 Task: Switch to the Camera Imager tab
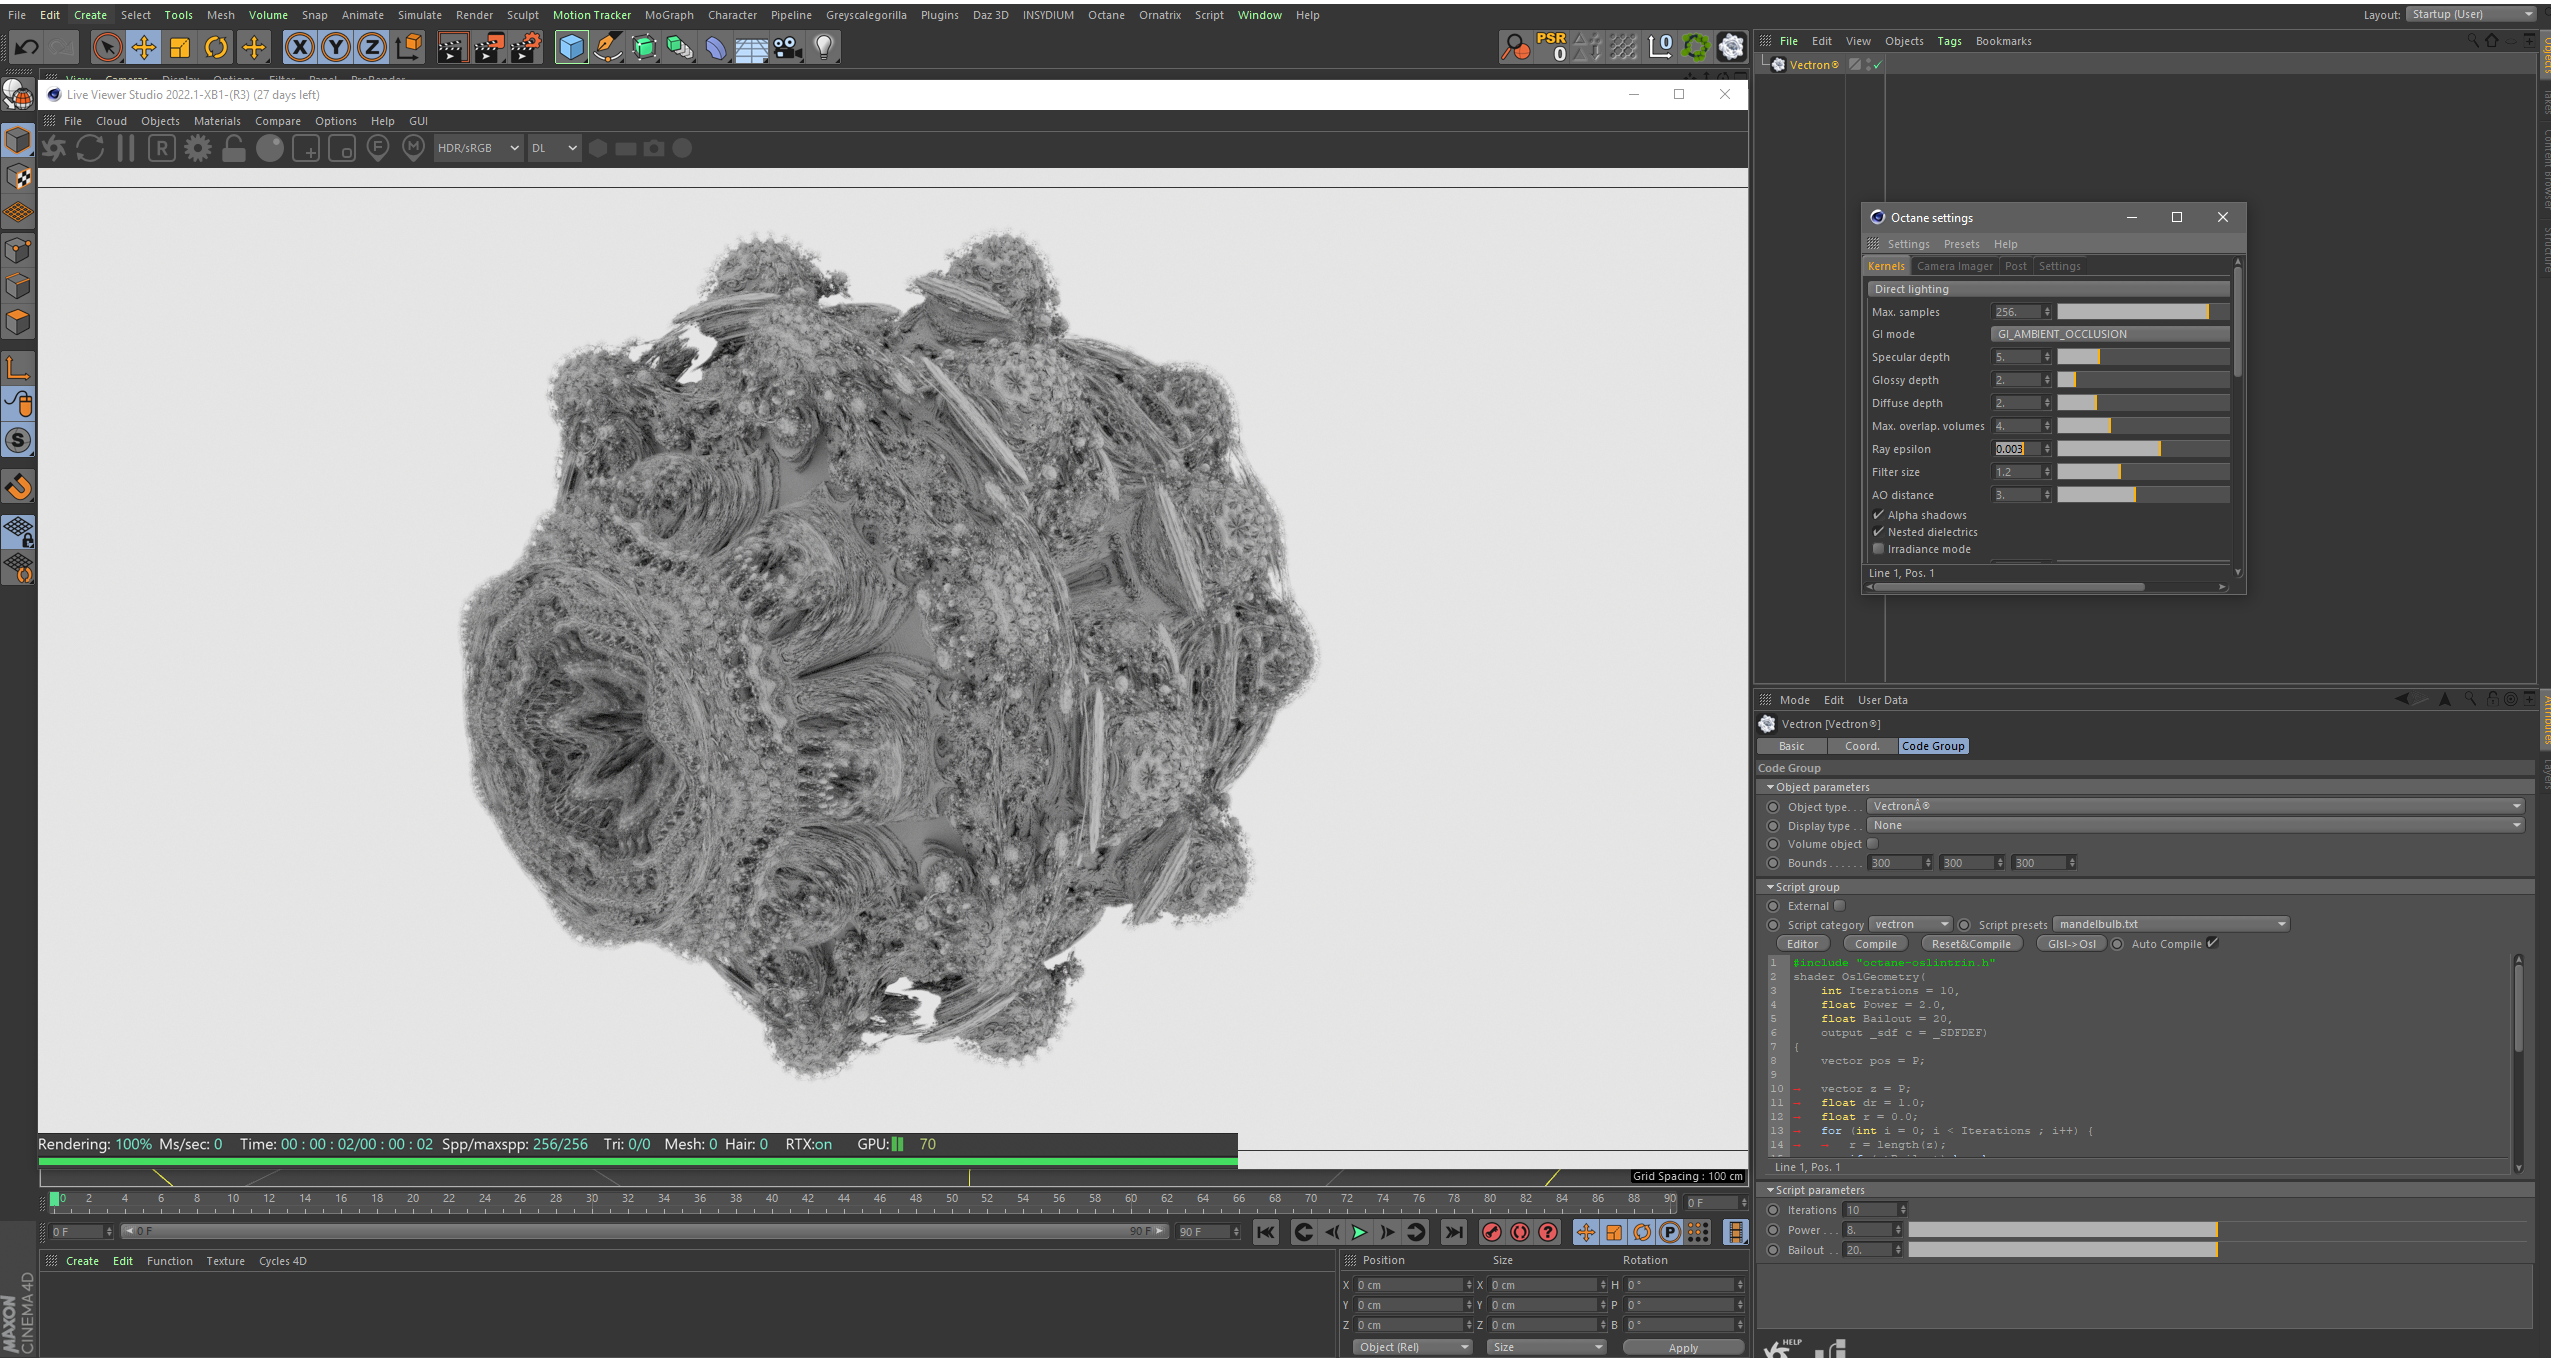(1954, 266)
